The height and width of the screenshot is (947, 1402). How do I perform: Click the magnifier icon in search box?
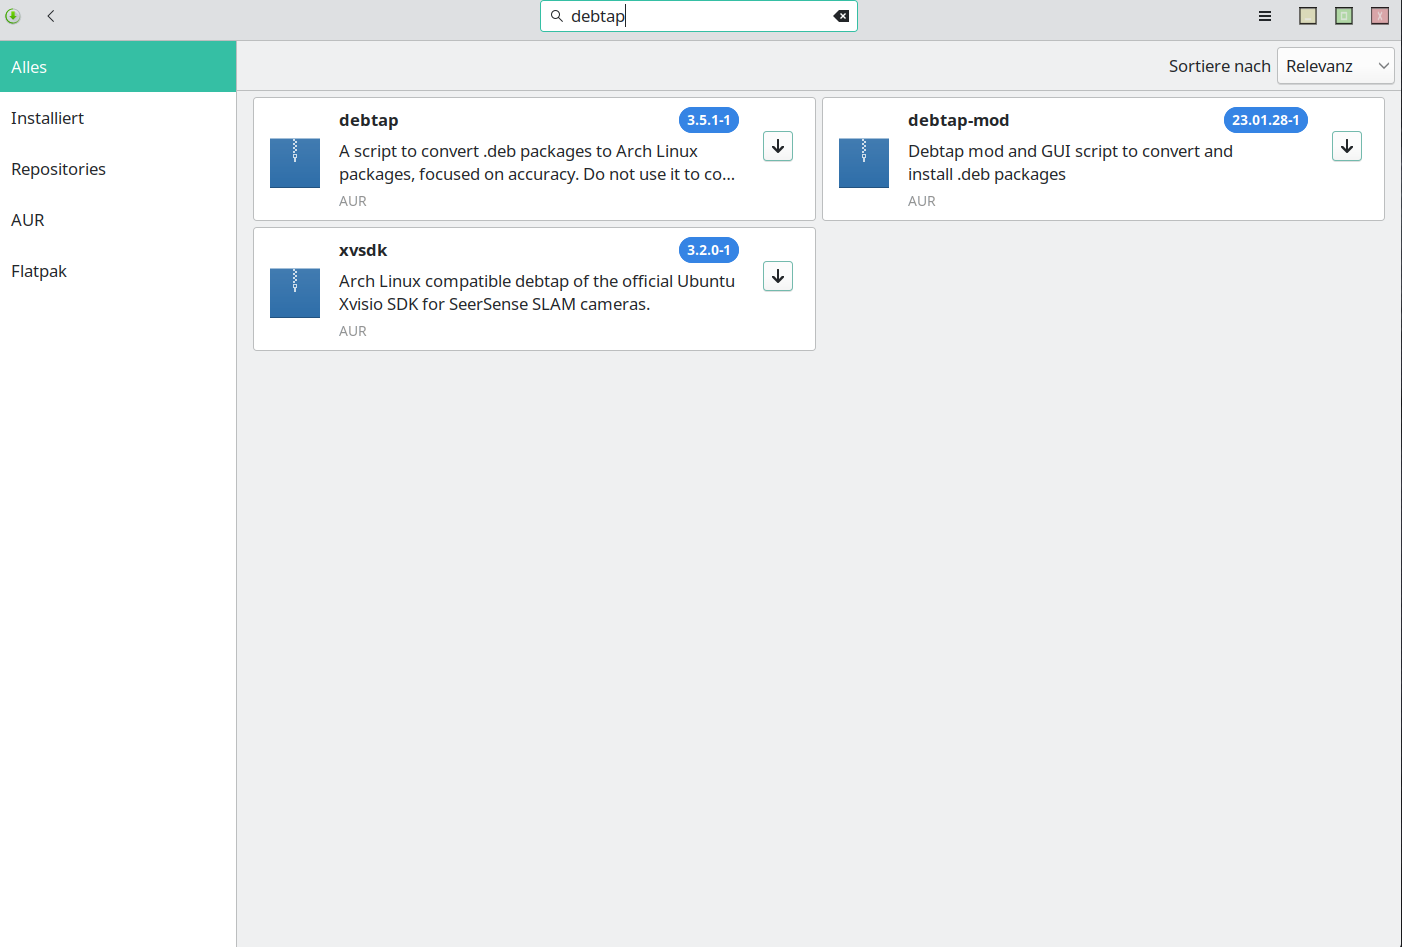(557, 16)
